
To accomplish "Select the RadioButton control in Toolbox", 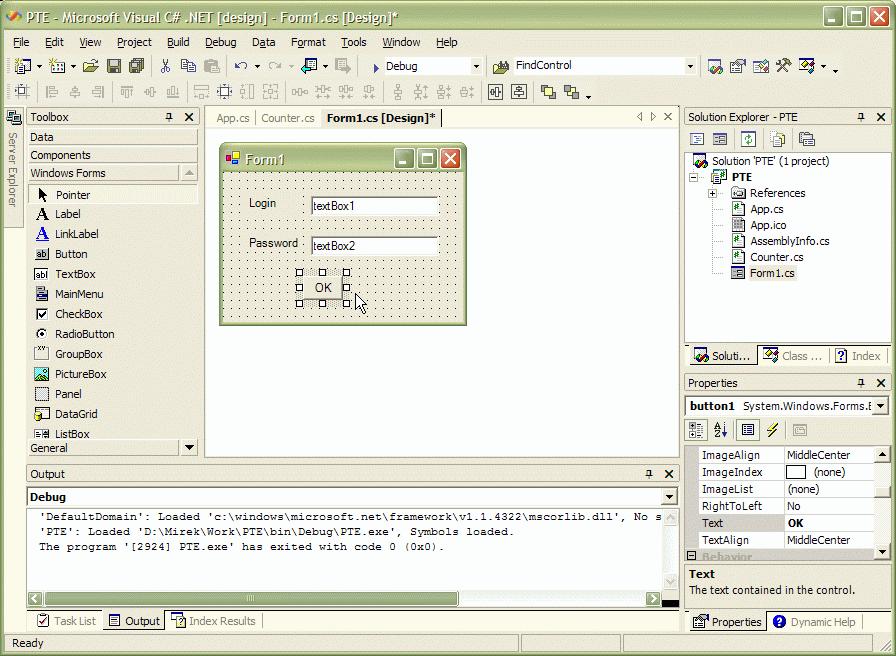I will (x=85, y=334).
